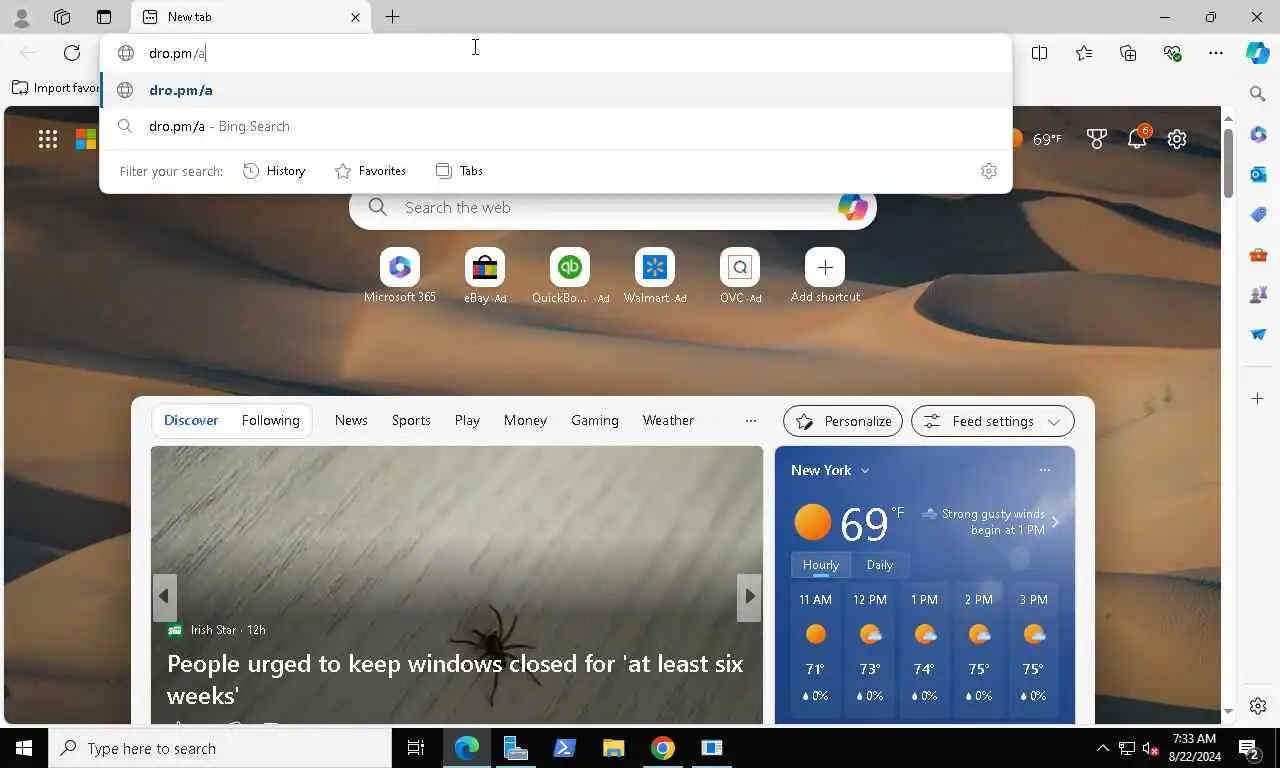Select dro.pm/a Bing Search suggestion

pos(556,126)
